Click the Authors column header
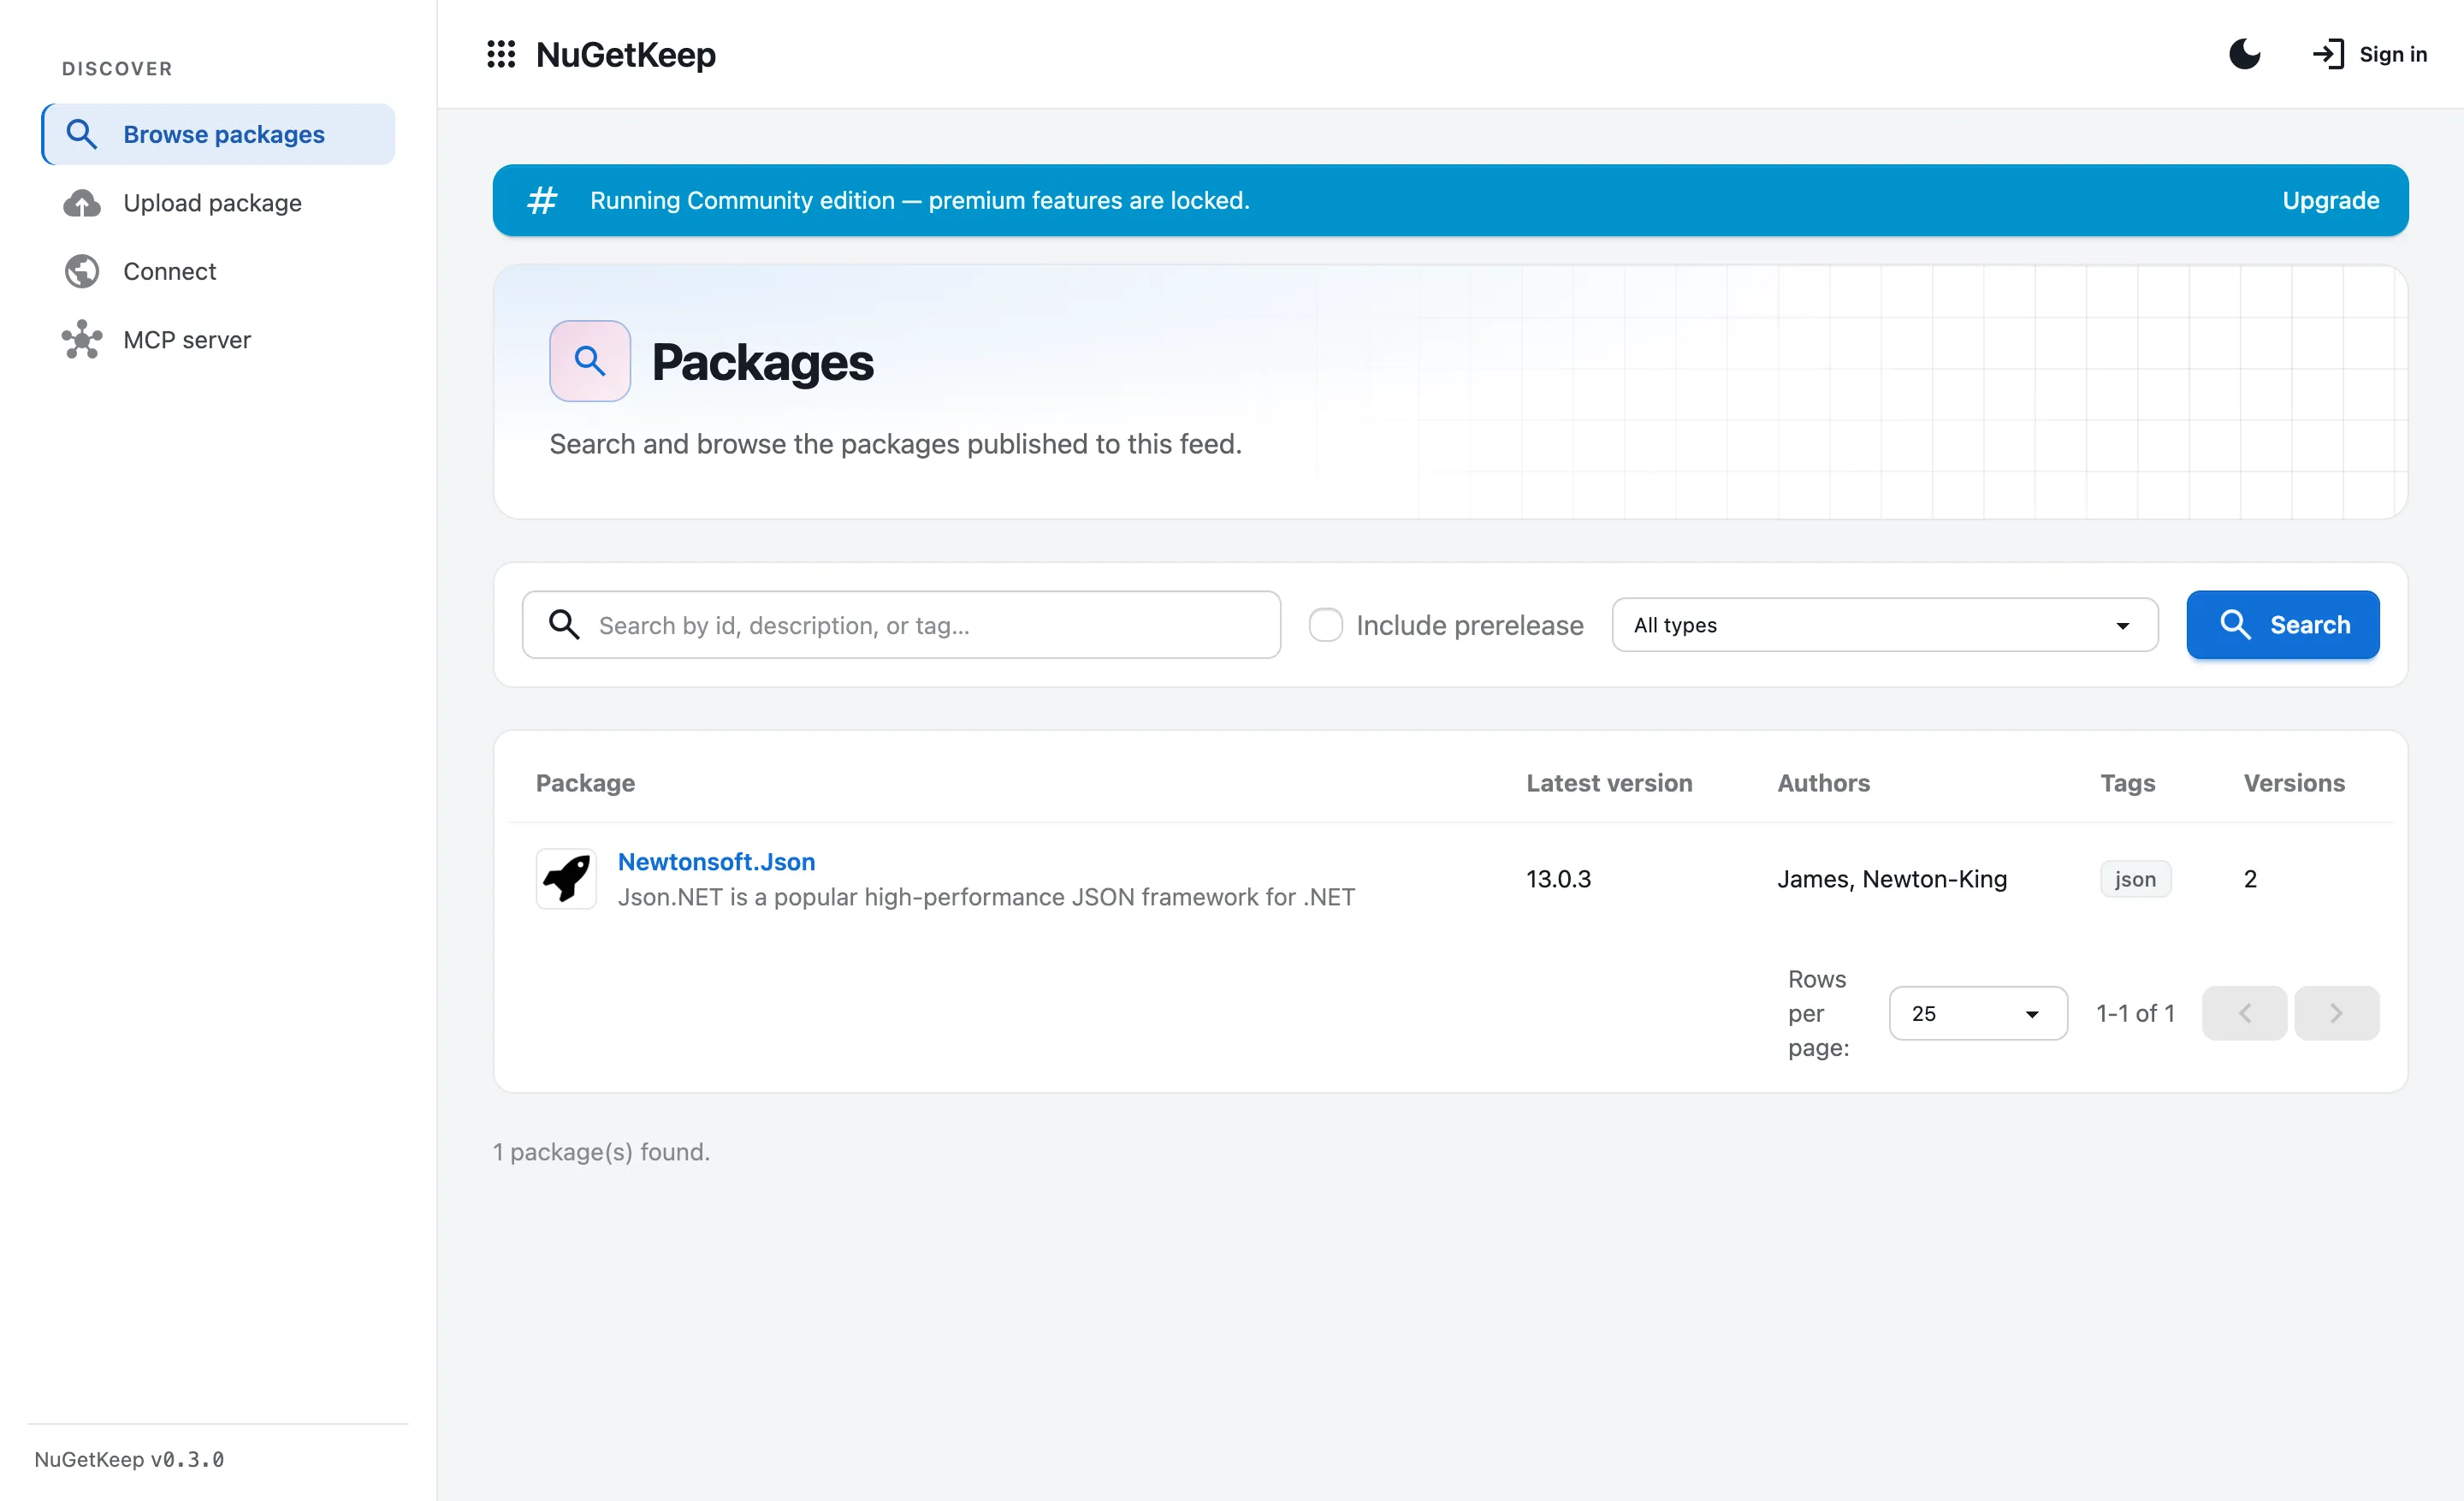The height and width of the screenshot is (1501, 2464). (1823, 783)
